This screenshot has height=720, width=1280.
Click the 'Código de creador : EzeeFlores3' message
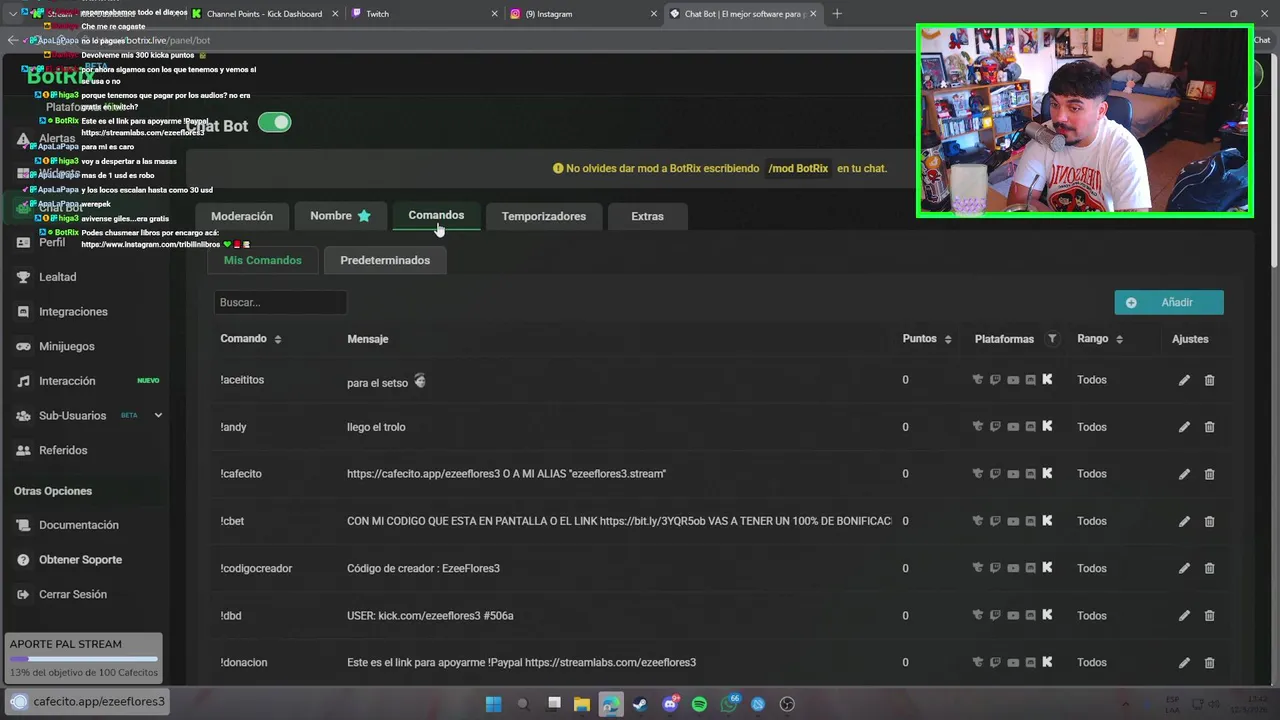coord(423,568)
